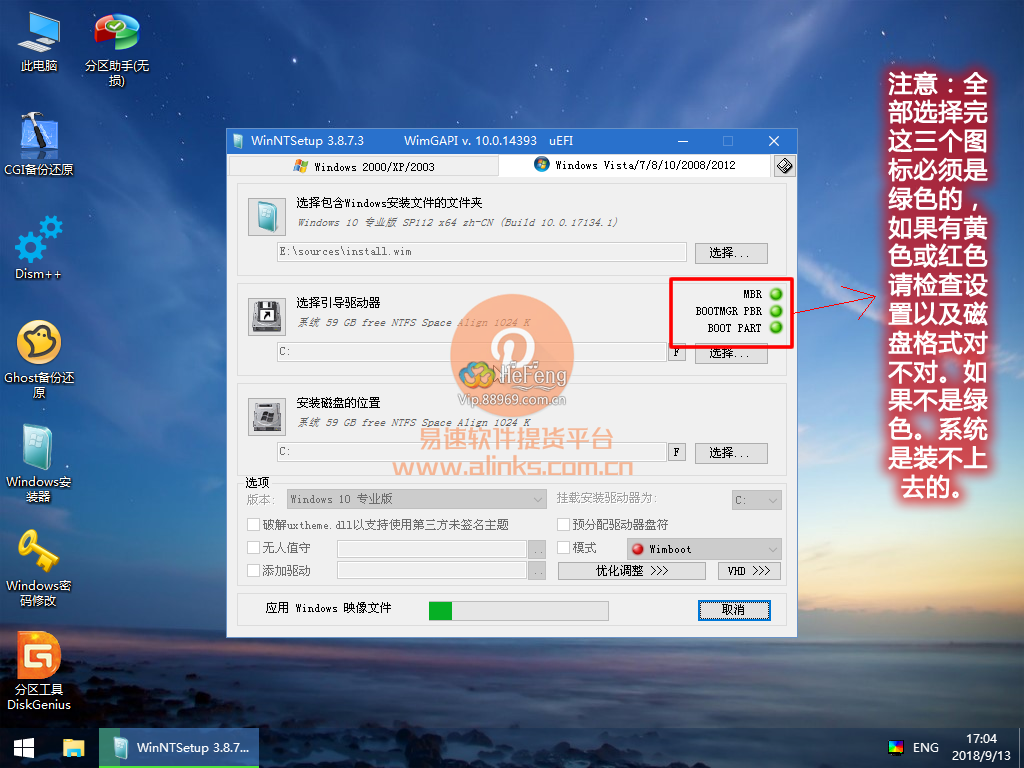Launch 分区助手(无损) desktop shortcut
This screenshot has width=1024, height=768.
coord(116,50)
